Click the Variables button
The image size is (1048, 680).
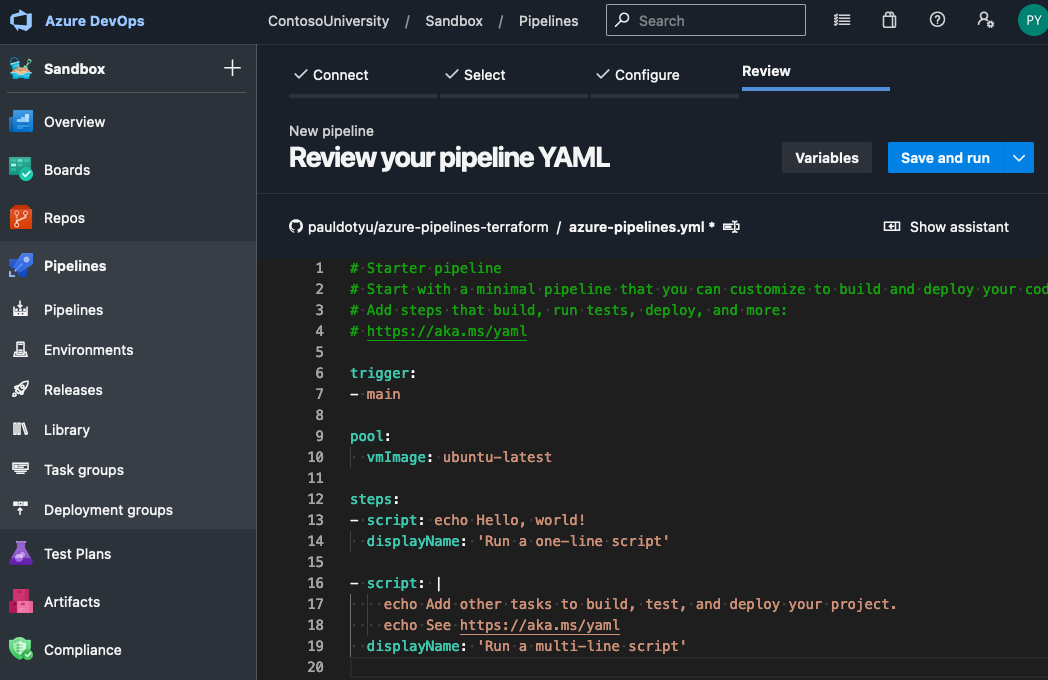coord(826,158)
